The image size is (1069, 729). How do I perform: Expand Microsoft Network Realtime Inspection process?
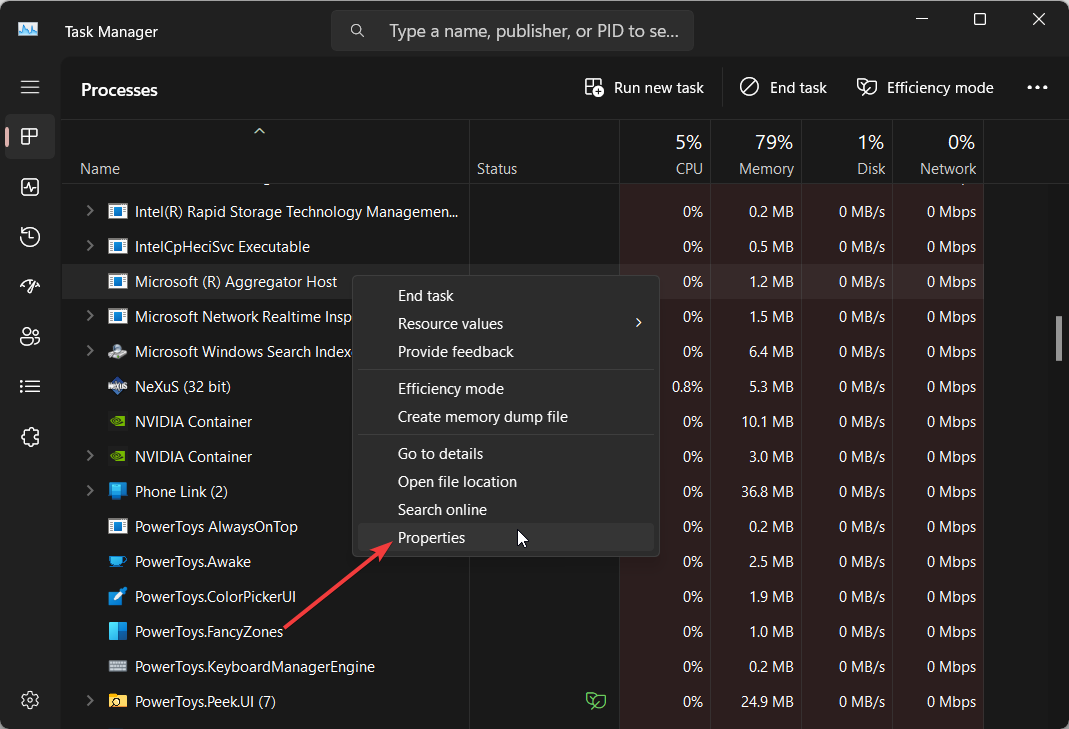click(89, 316)
